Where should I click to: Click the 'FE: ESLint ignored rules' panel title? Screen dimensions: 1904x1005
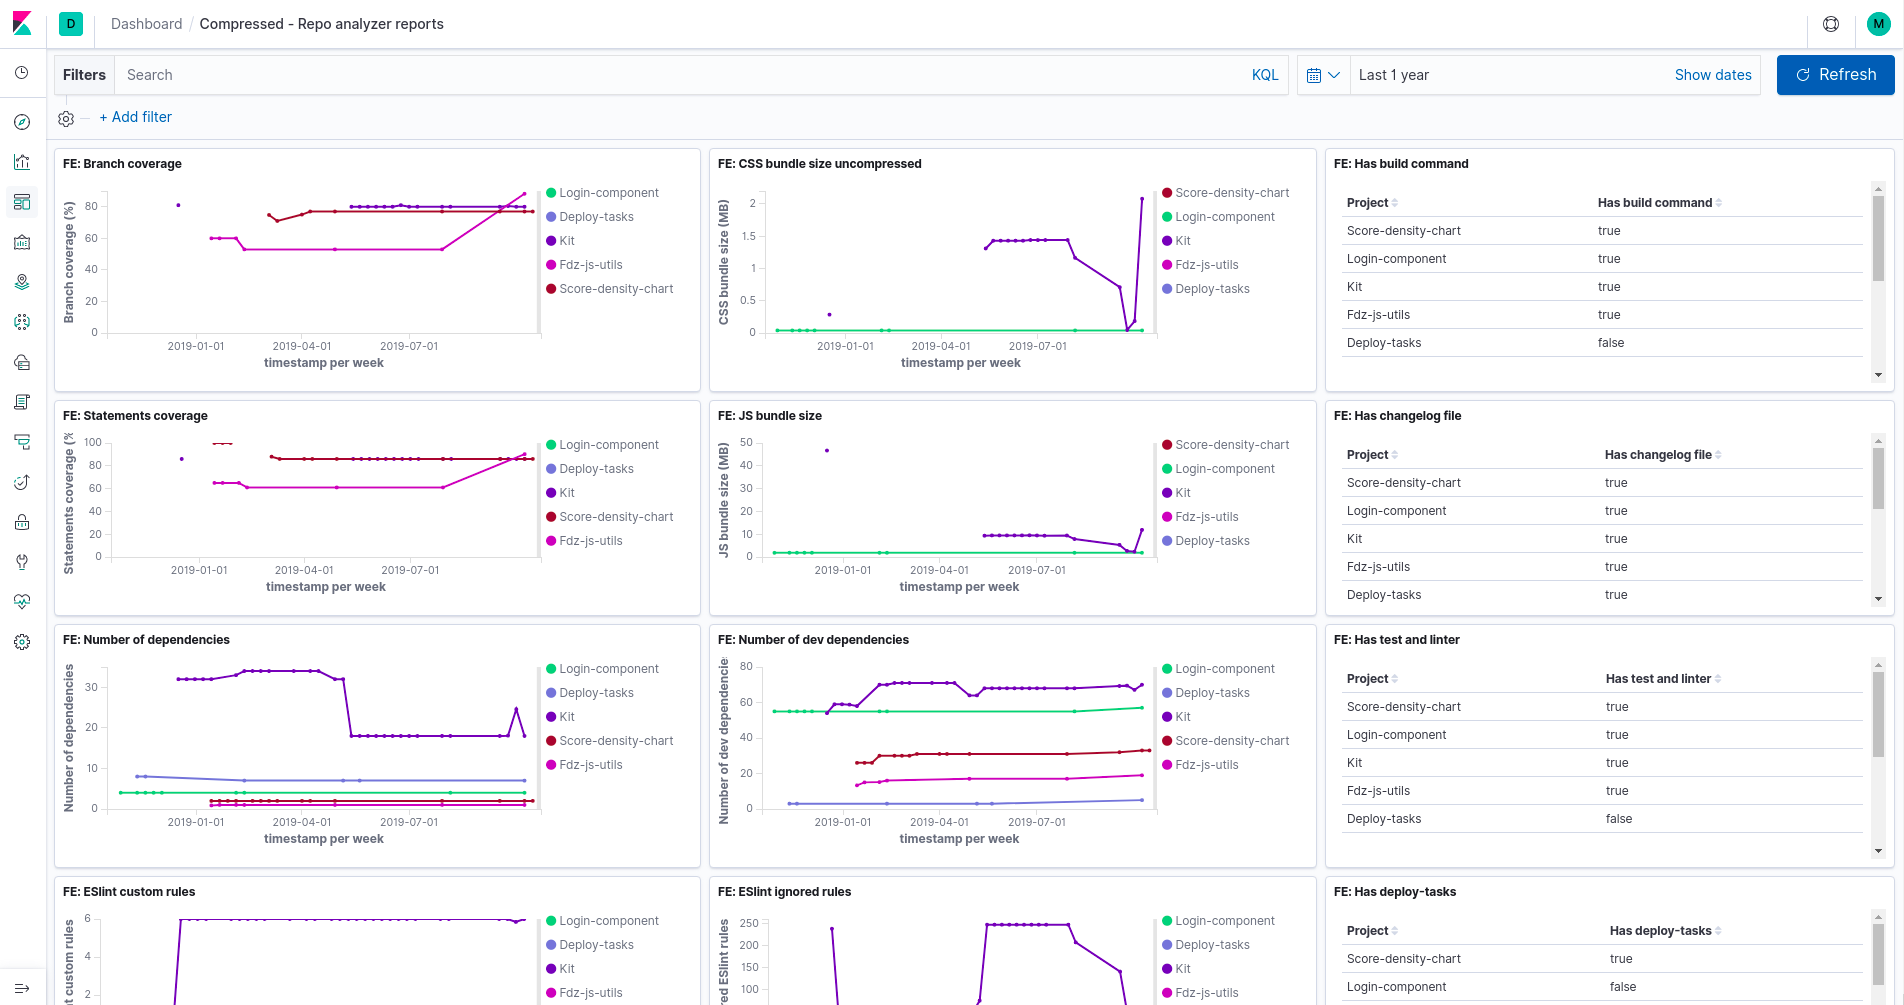coord(785,892)
